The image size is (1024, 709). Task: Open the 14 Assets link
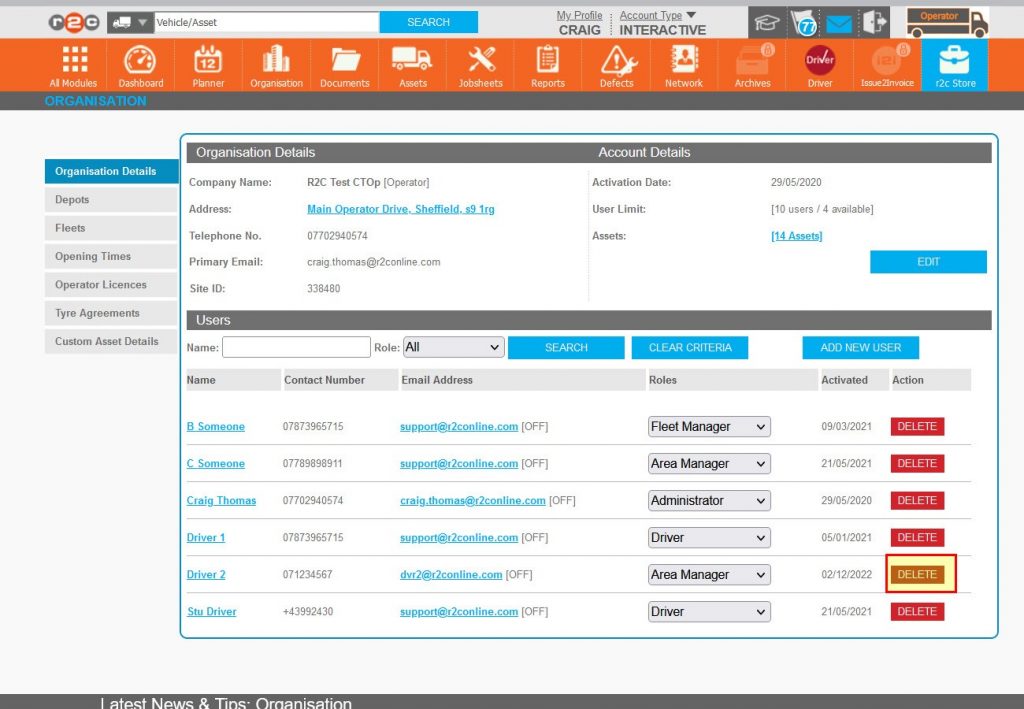795,235
